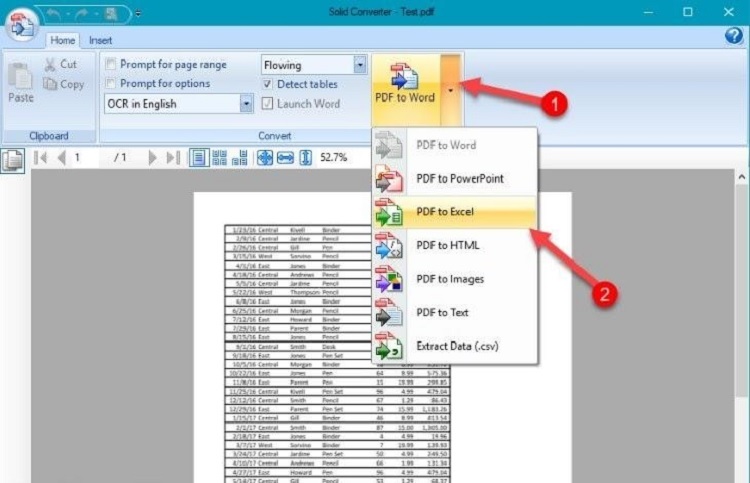Click the Cut command

point(60,64)
